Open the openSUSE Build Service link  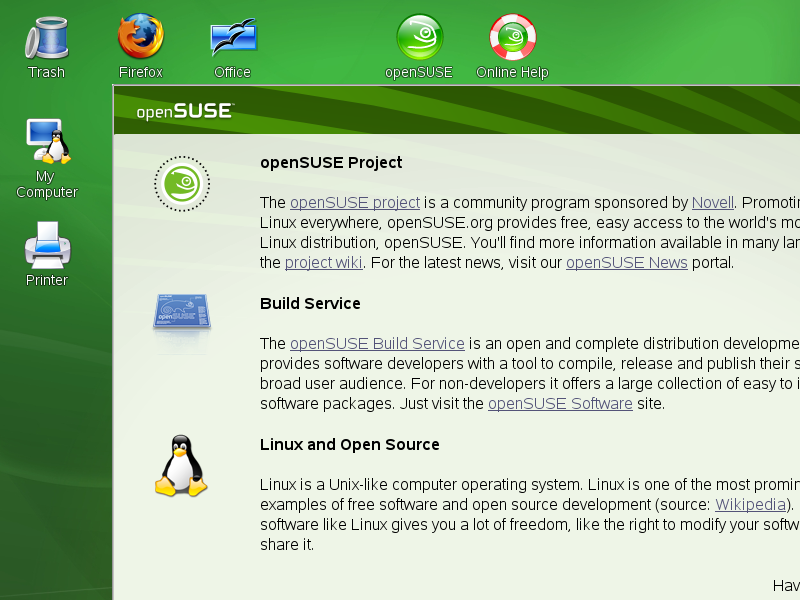(377, 344)
